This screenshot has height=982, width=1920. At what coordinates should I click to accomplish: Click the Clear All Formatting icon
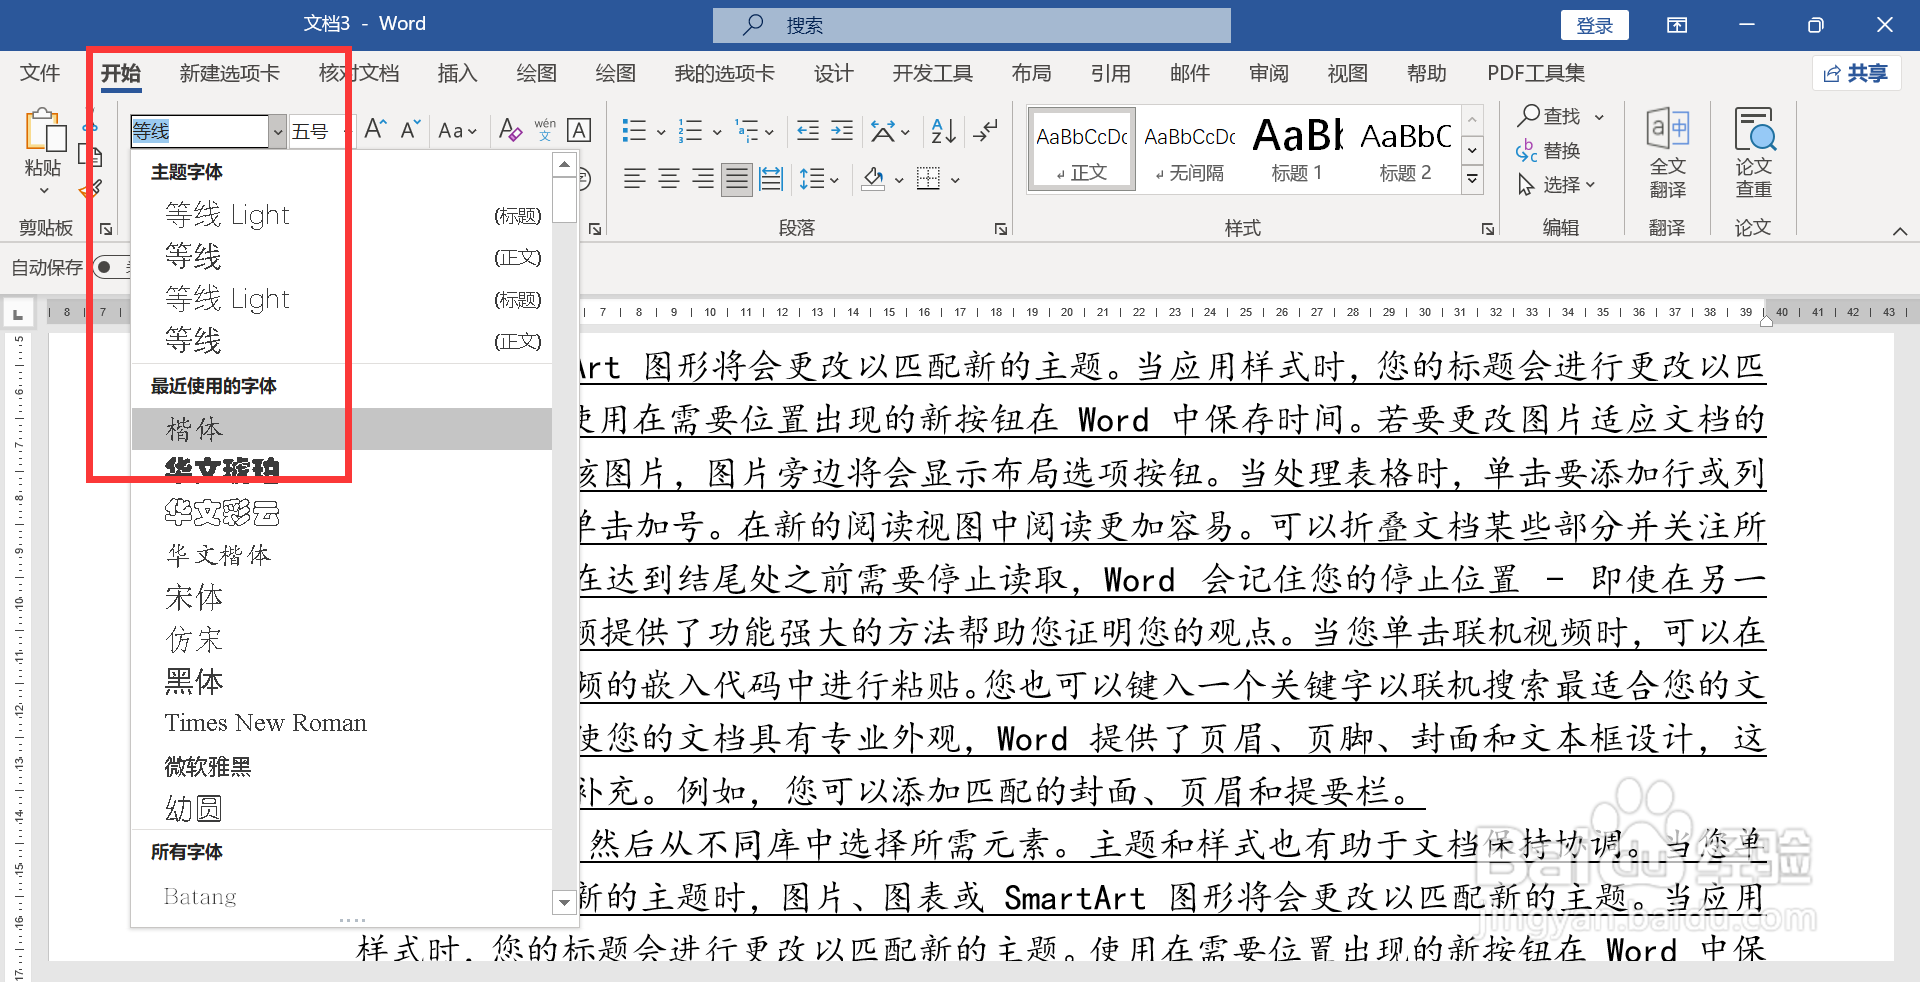point(510,130)
